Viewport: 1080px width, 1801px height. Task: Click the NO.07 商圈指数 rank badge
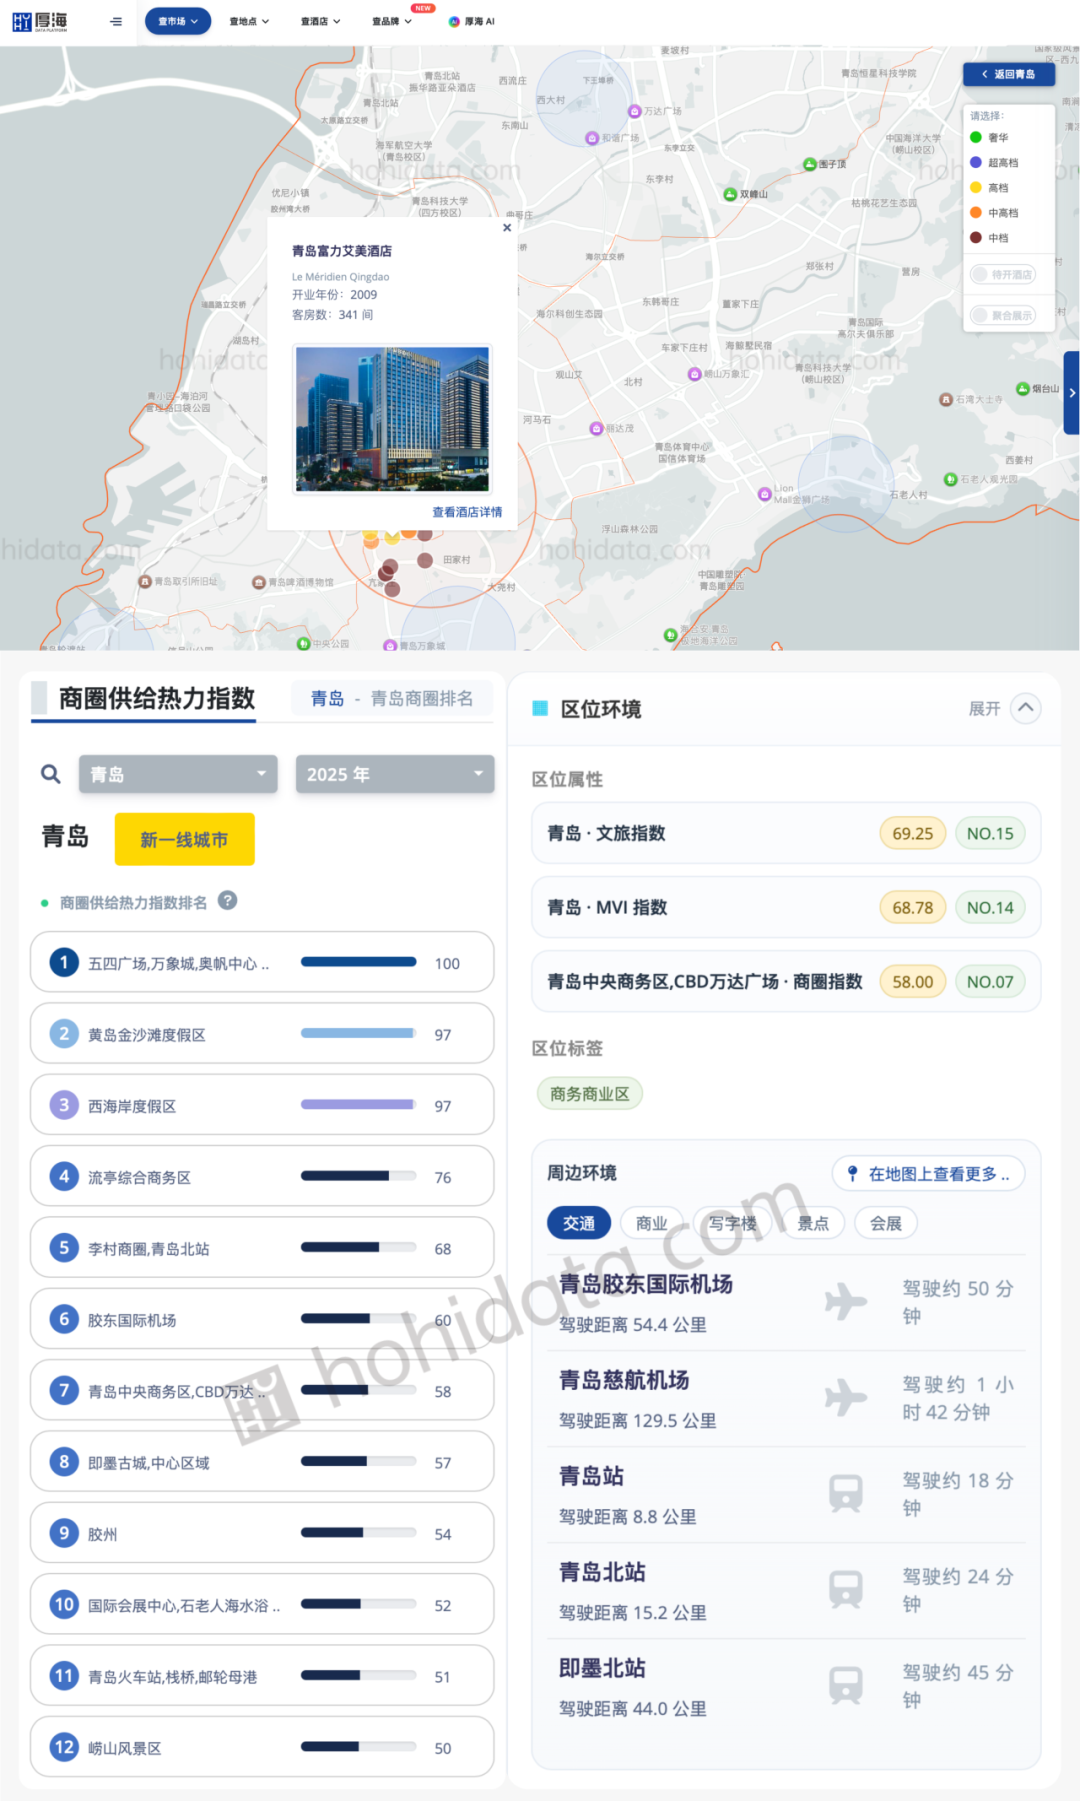click(x=990, y=981)
